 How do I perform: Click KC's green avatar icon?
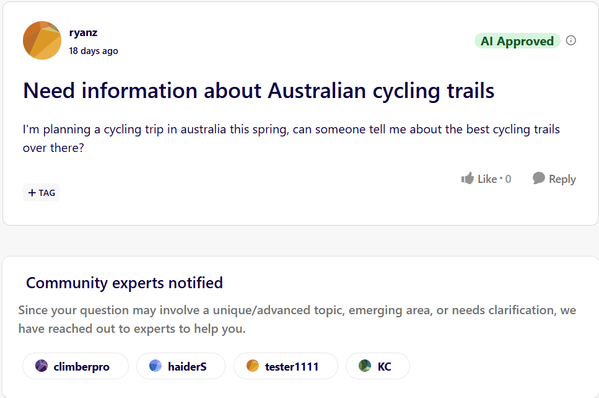(x=365, y=366)
